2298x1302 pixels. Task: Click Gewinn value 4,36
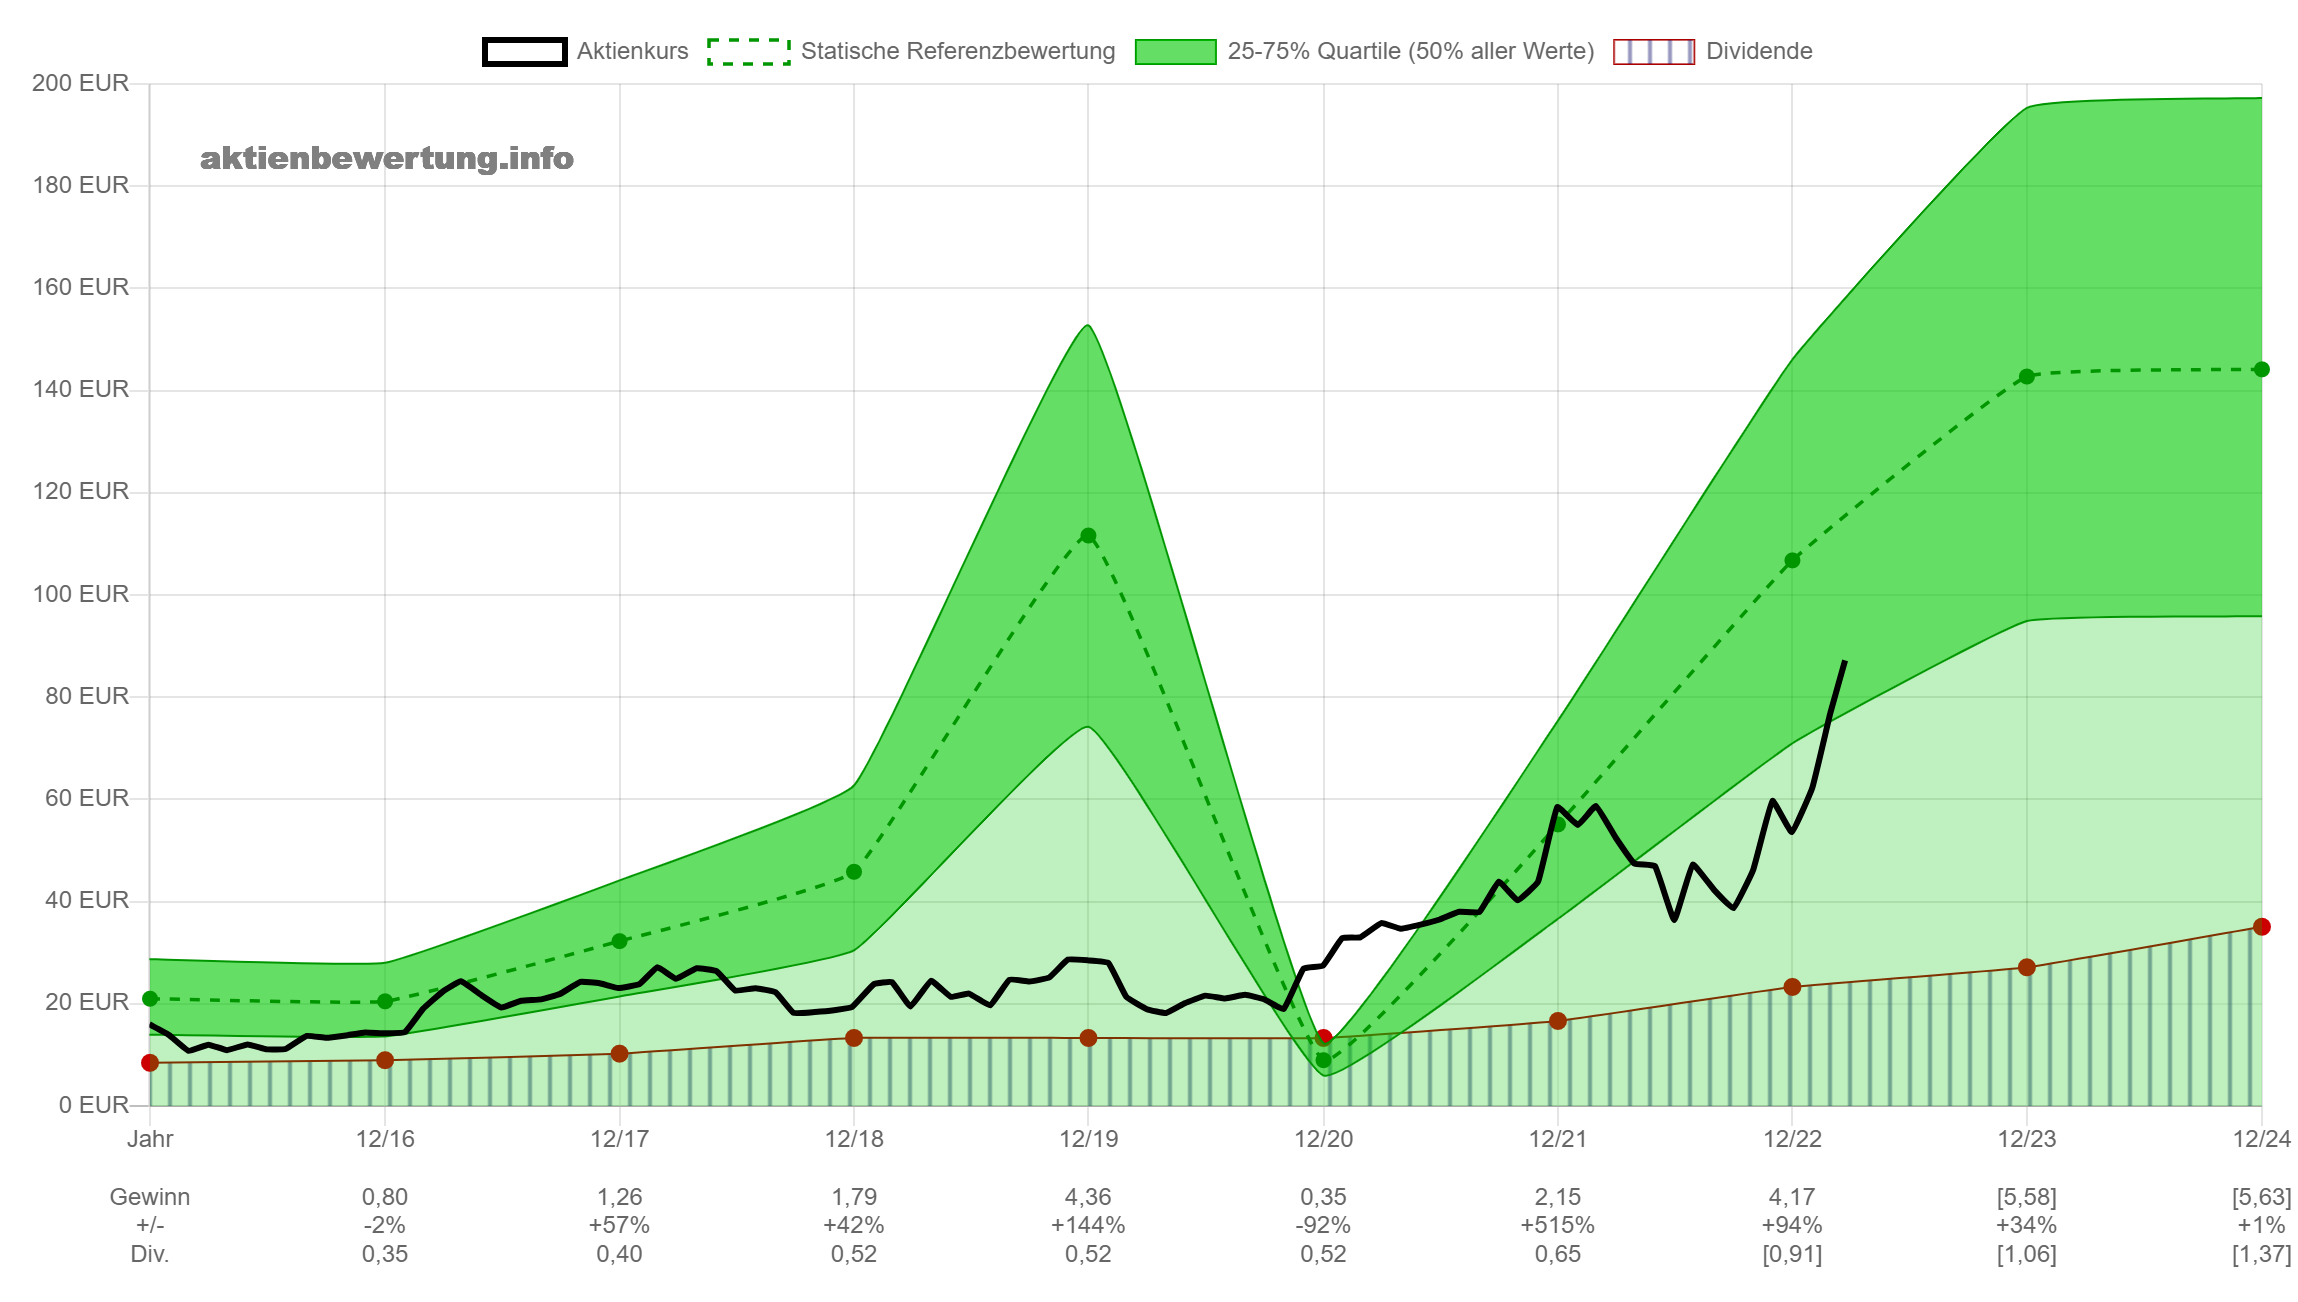pyautogui.click(x=1088, y=1197)
